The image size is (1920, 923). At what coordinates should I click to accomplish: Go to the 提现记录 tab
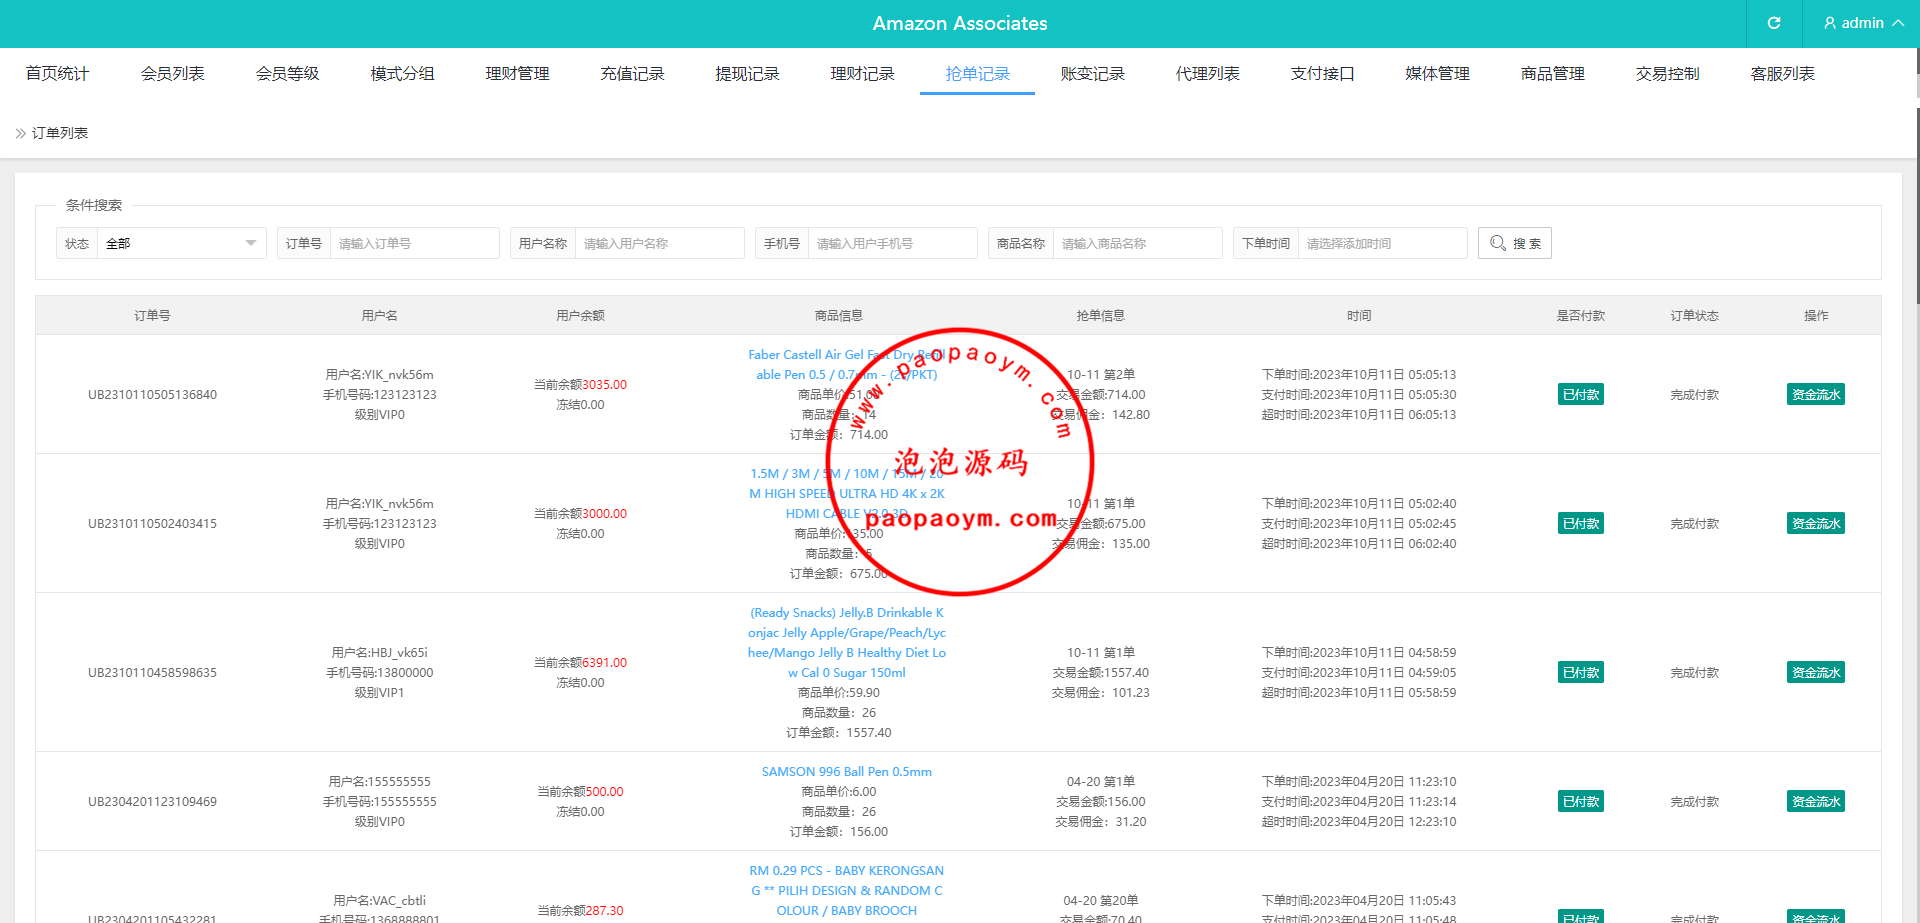click(x=747, y=74)
